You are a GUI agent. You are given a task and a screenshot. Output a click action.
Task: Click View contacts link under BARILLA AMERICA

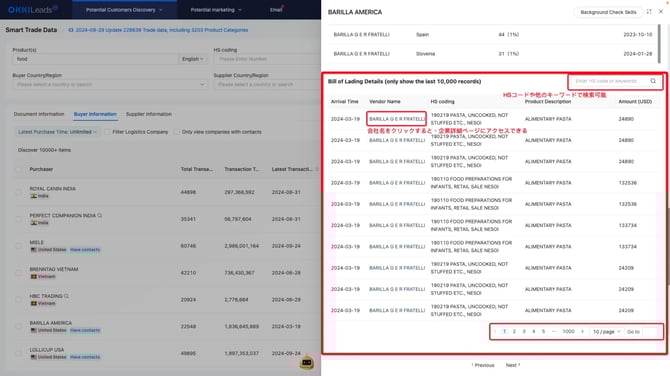point(85,330)
